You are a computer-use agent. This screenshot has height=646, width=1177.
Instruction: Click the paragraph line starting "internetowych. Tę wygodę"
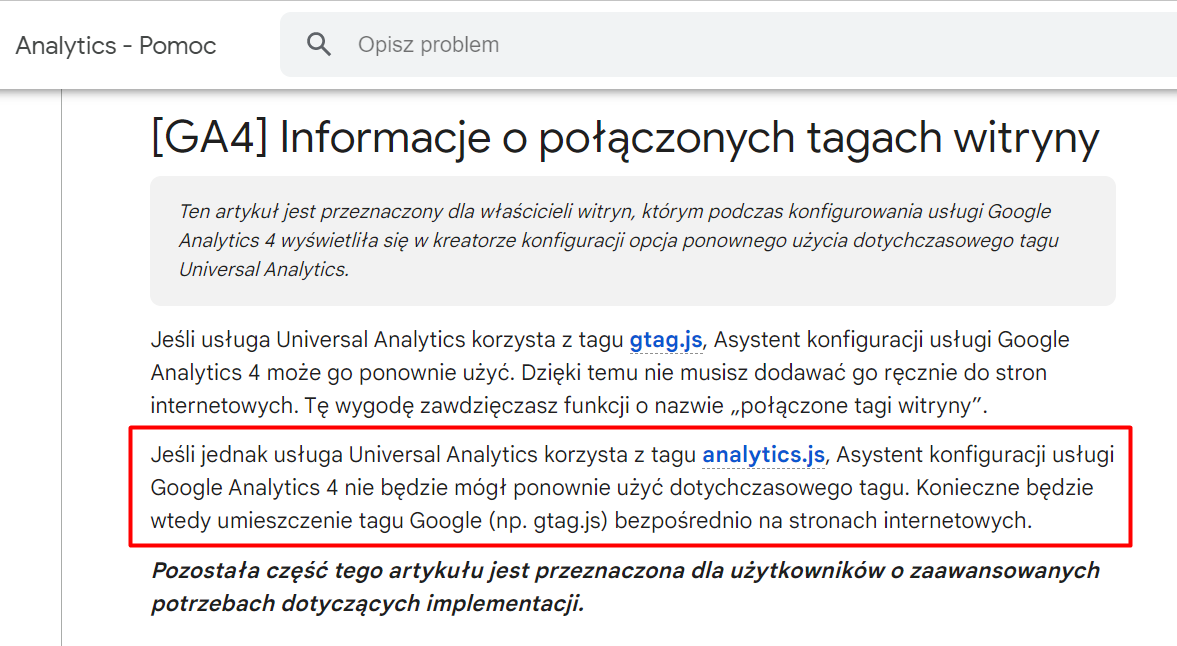569,406
